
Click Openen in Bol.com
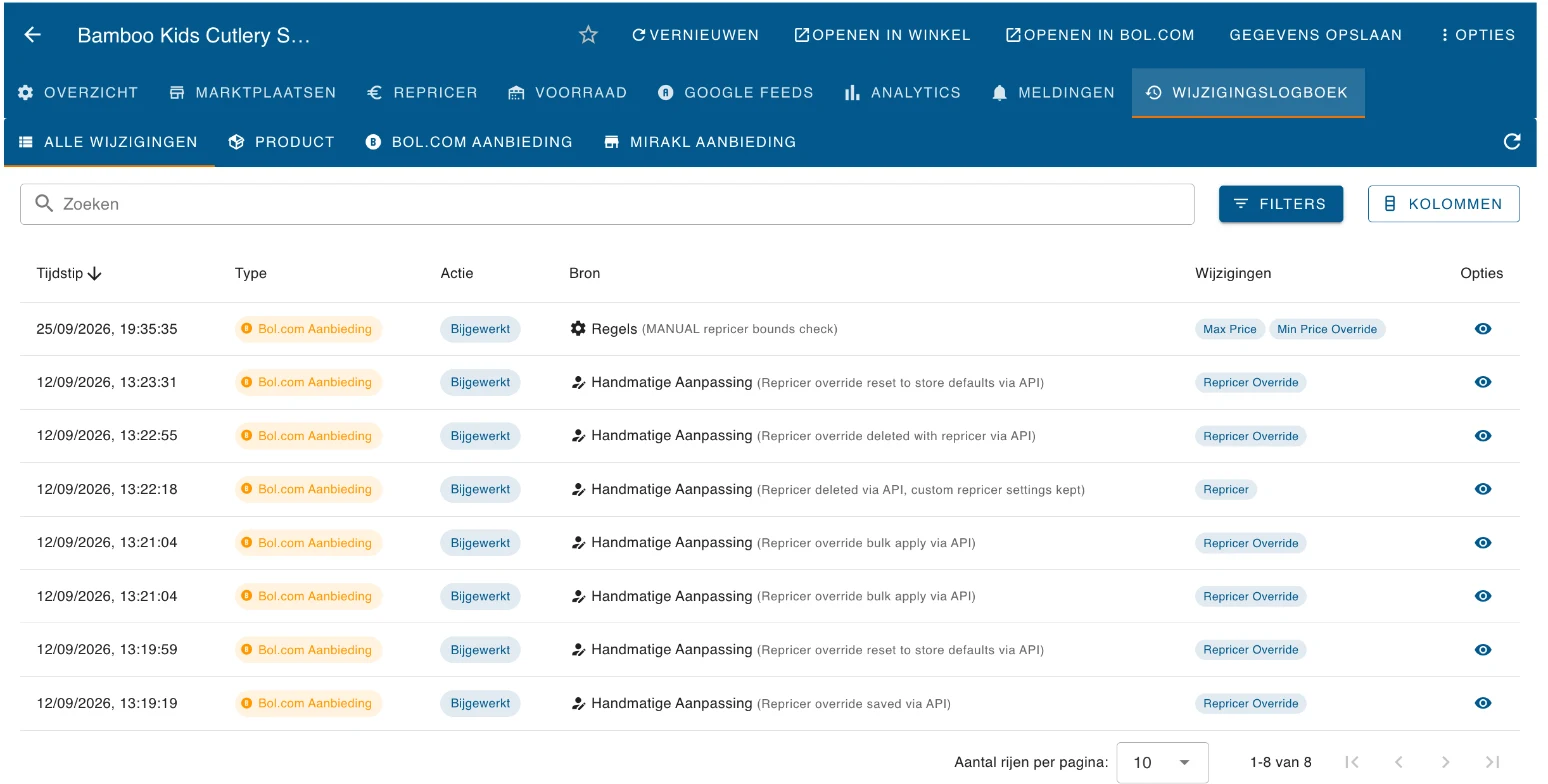point(1100,35)
